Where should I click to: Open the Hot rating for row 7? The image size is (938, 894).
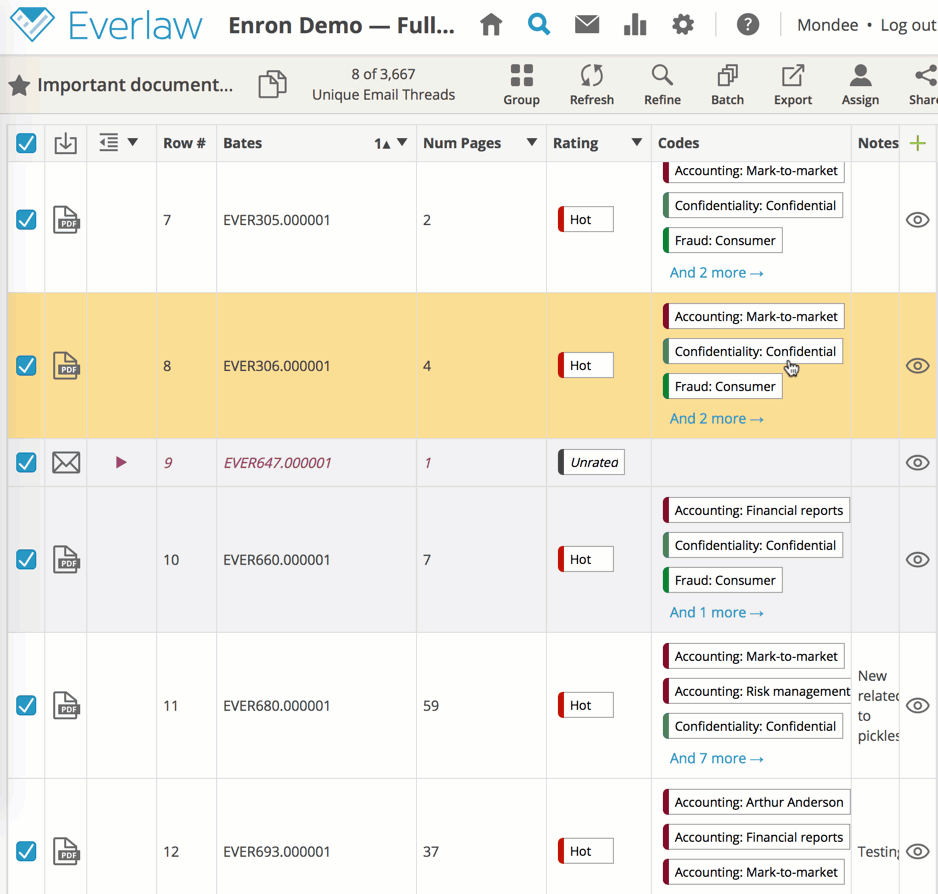pos(586,220)
